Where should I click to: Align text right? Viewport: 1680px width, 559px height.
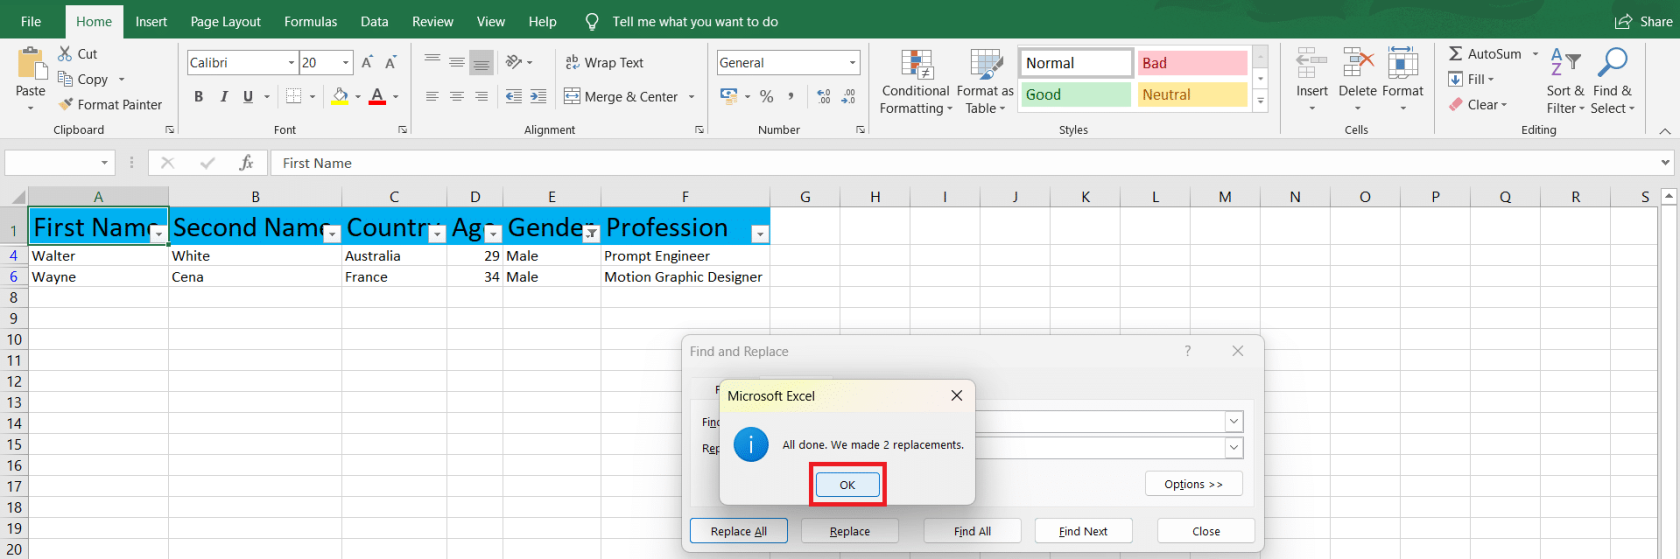[481, 96]
